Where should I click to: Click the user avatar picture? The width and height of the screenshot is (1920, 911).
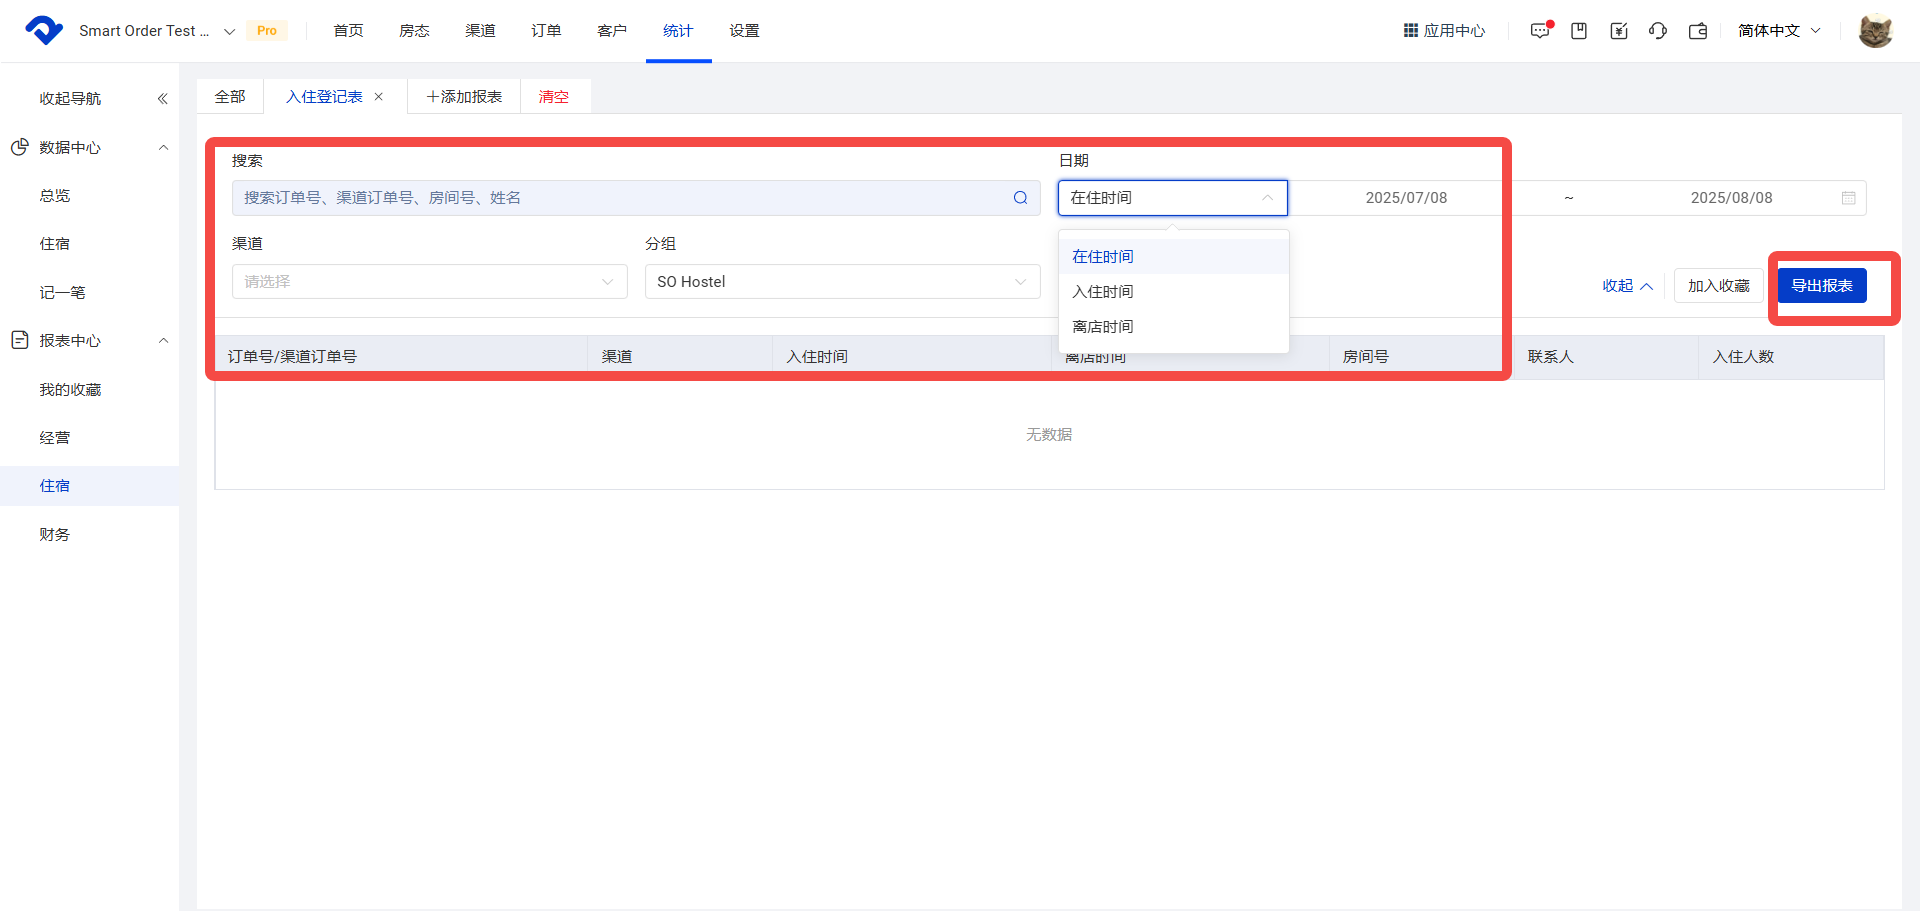pyautogui.click(x=1875, y=31)
